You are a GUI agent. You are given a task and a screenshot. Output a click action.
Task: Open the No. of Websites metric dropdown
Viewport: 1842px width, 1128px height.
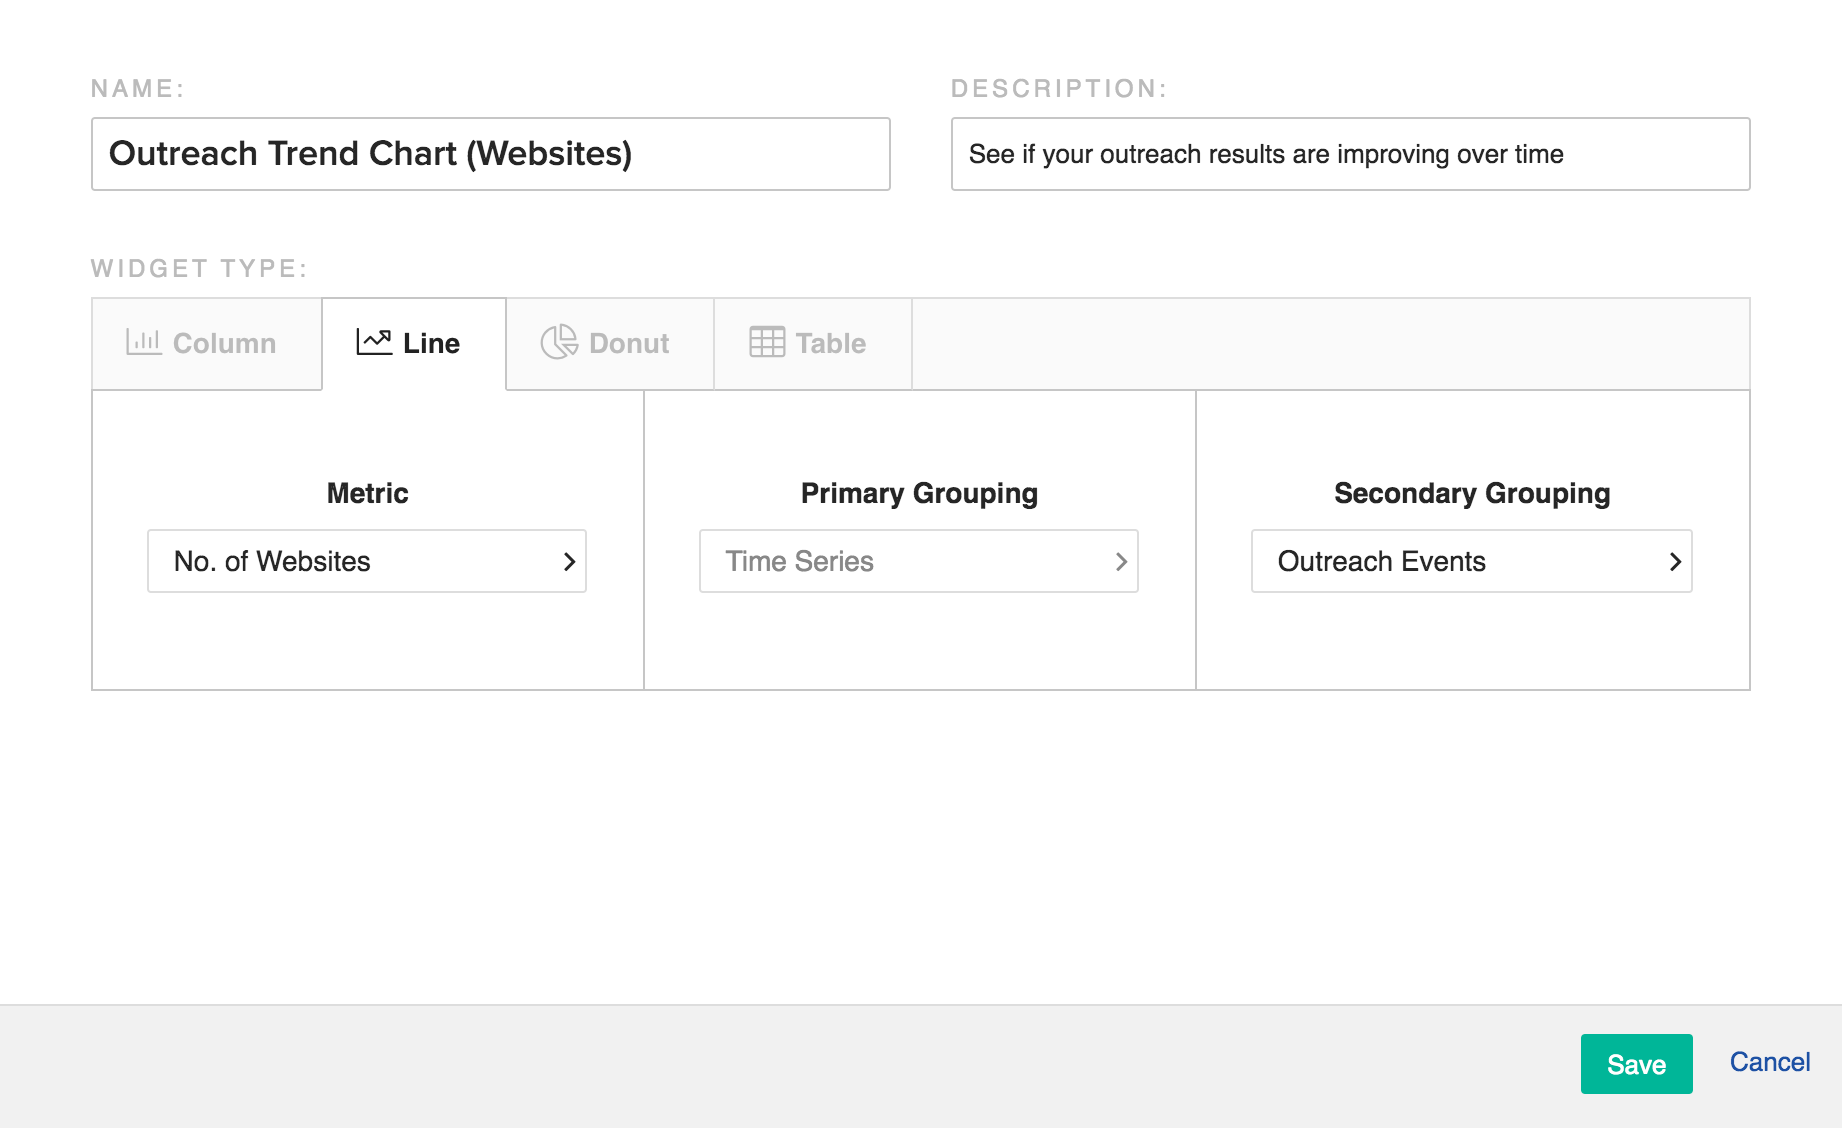[366, 561]
